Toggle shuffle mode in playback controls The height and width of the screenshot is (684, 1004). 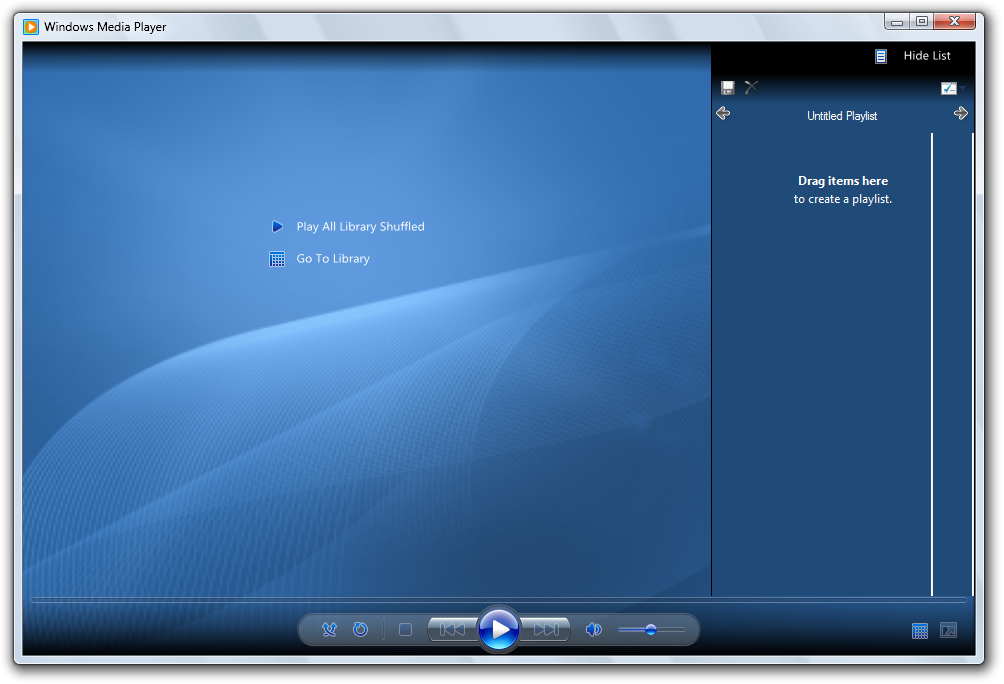(x=330, y=630)
